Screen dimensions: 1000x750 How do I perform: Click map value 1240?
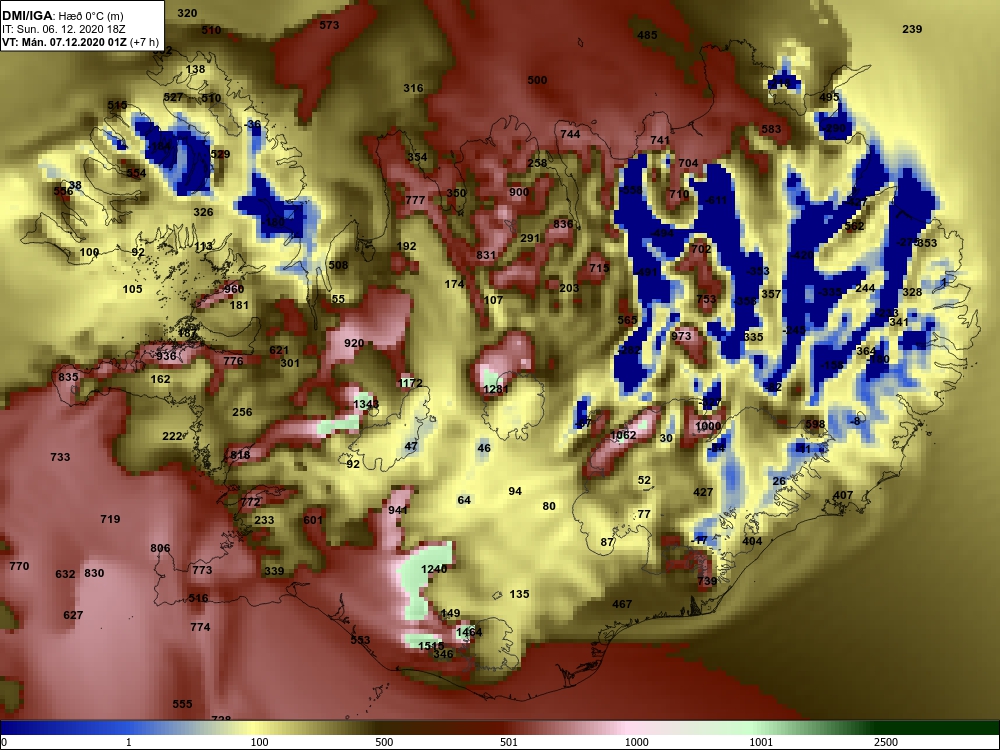[434, 569]
